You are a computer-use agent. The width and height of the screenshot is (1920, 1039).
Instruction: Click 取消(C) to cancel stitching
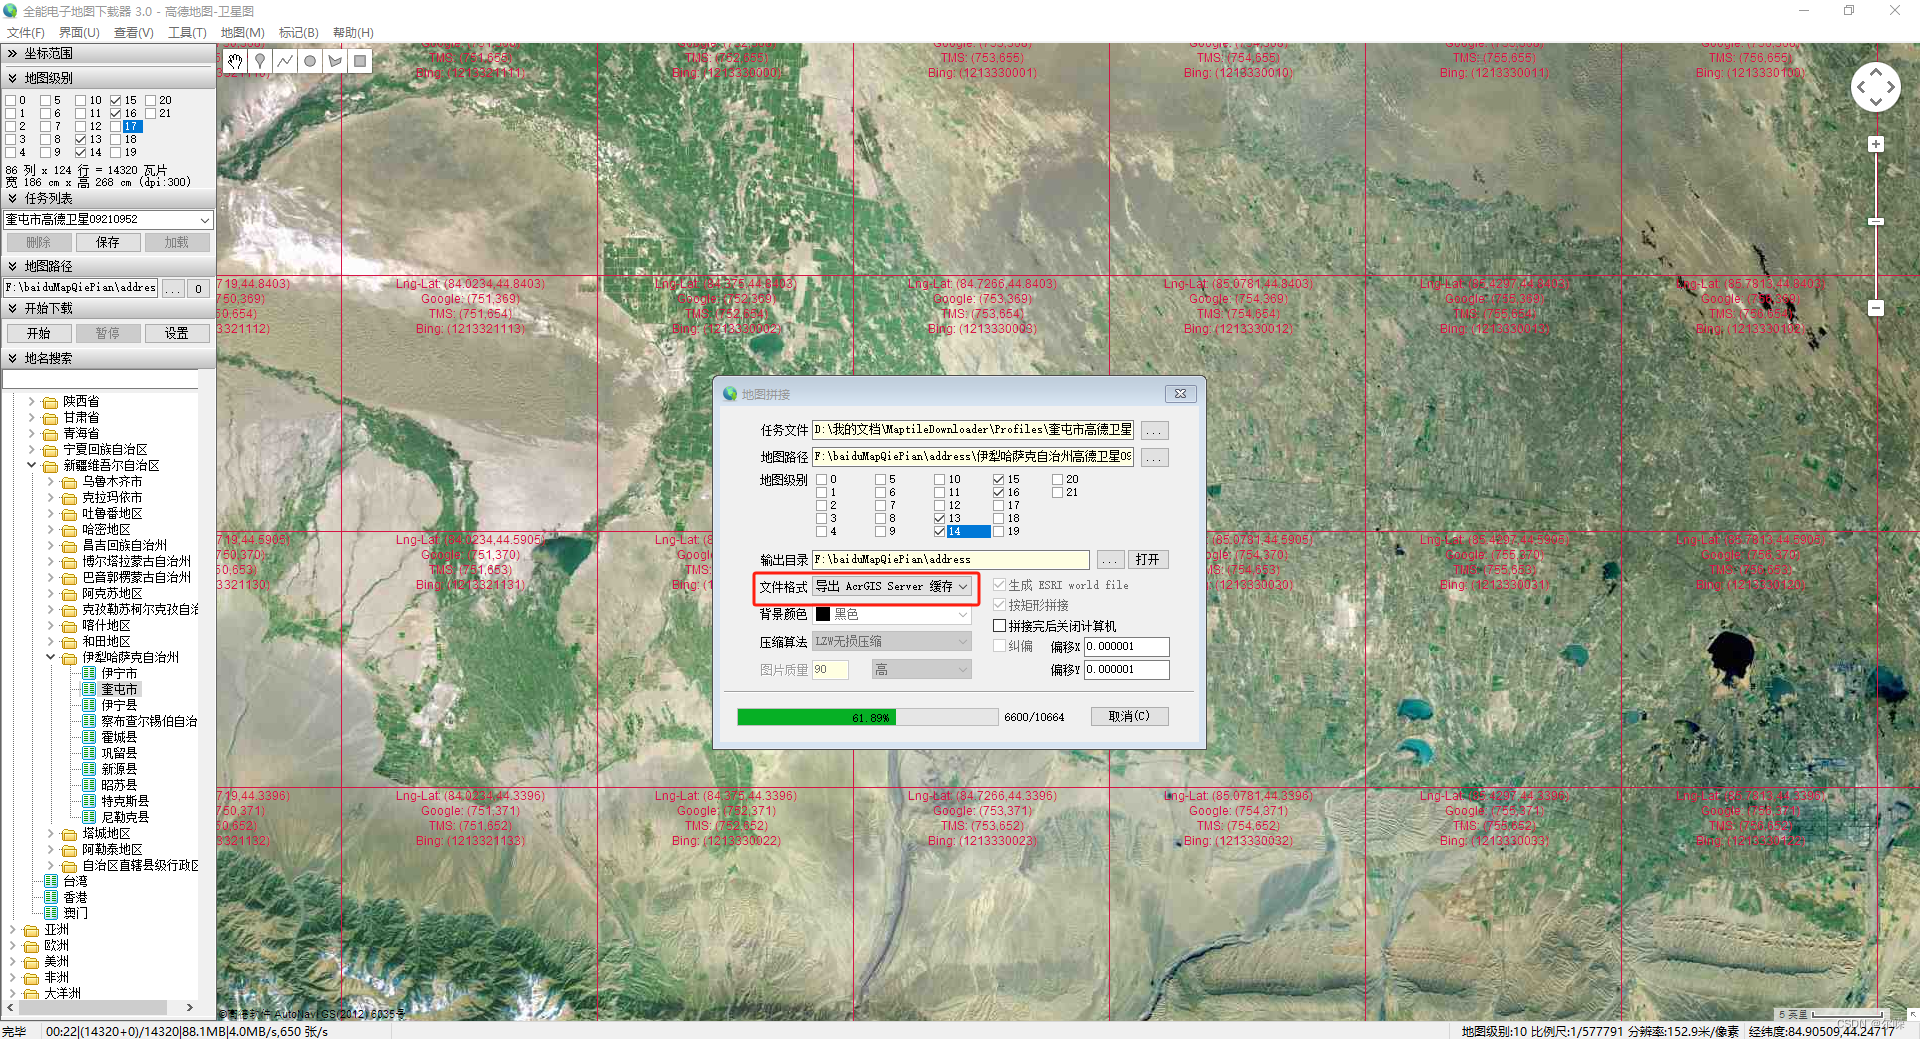click(1129, 716)
